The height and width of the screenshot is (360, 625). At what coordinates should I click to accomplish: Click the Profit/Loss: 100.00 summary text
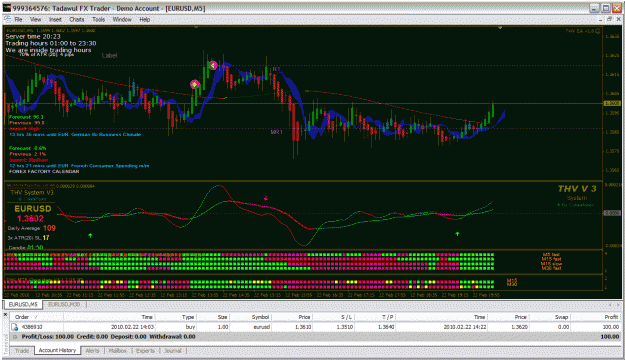(48, 337)
